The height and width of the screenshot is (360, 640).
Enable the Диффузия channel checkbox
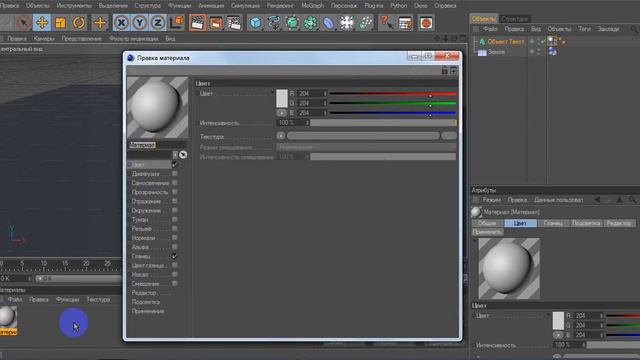click(x=175, y=173)
